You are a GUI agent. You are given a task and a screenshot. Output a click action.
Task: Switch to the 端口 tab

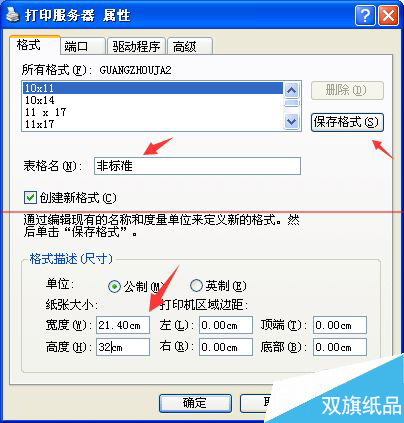(83, 46)
